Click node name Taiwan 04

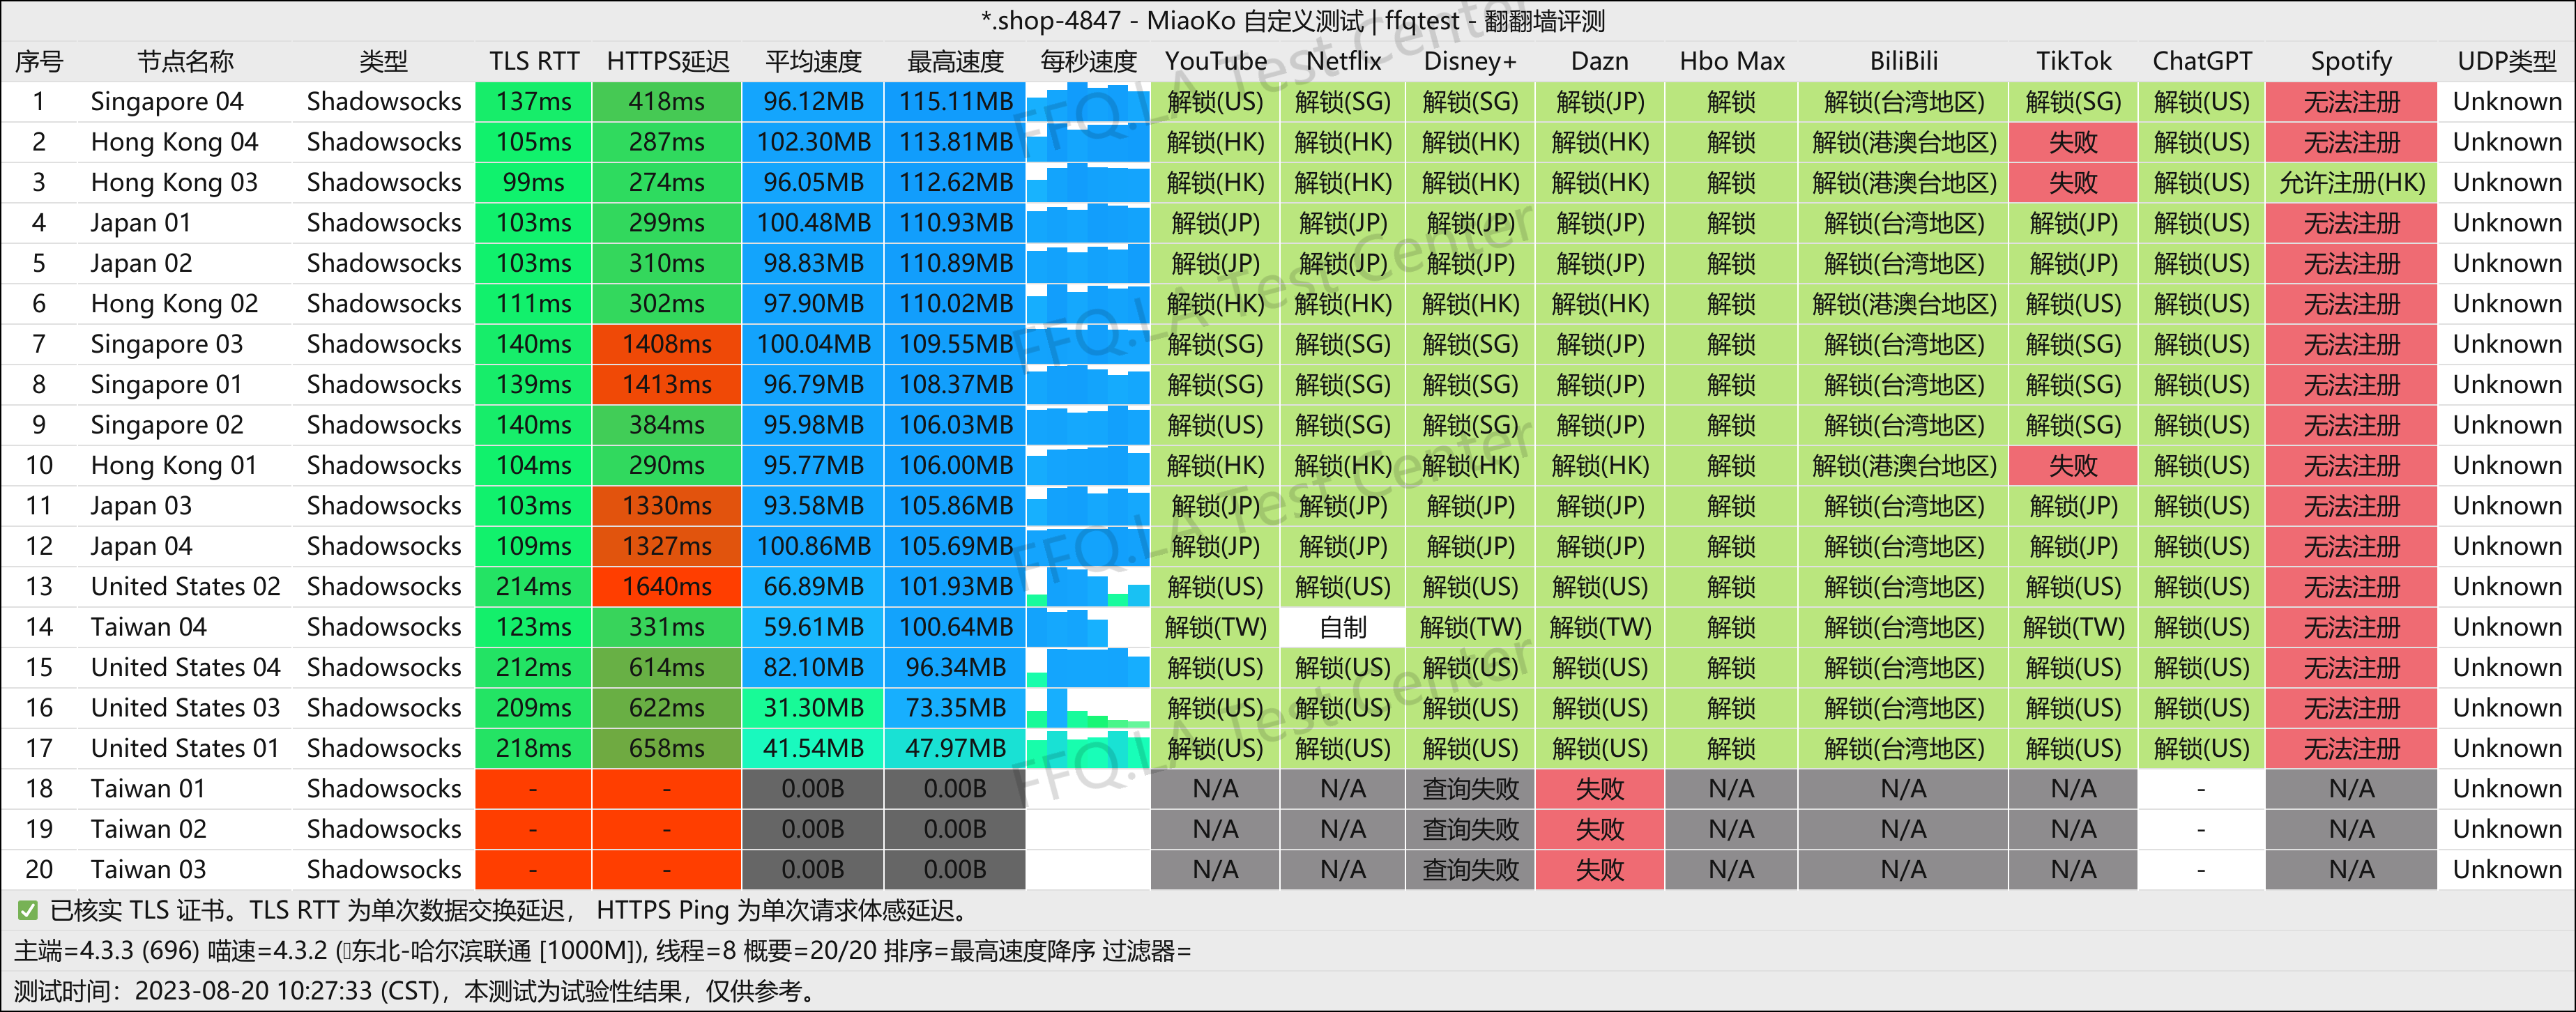(x=148, y=627)
